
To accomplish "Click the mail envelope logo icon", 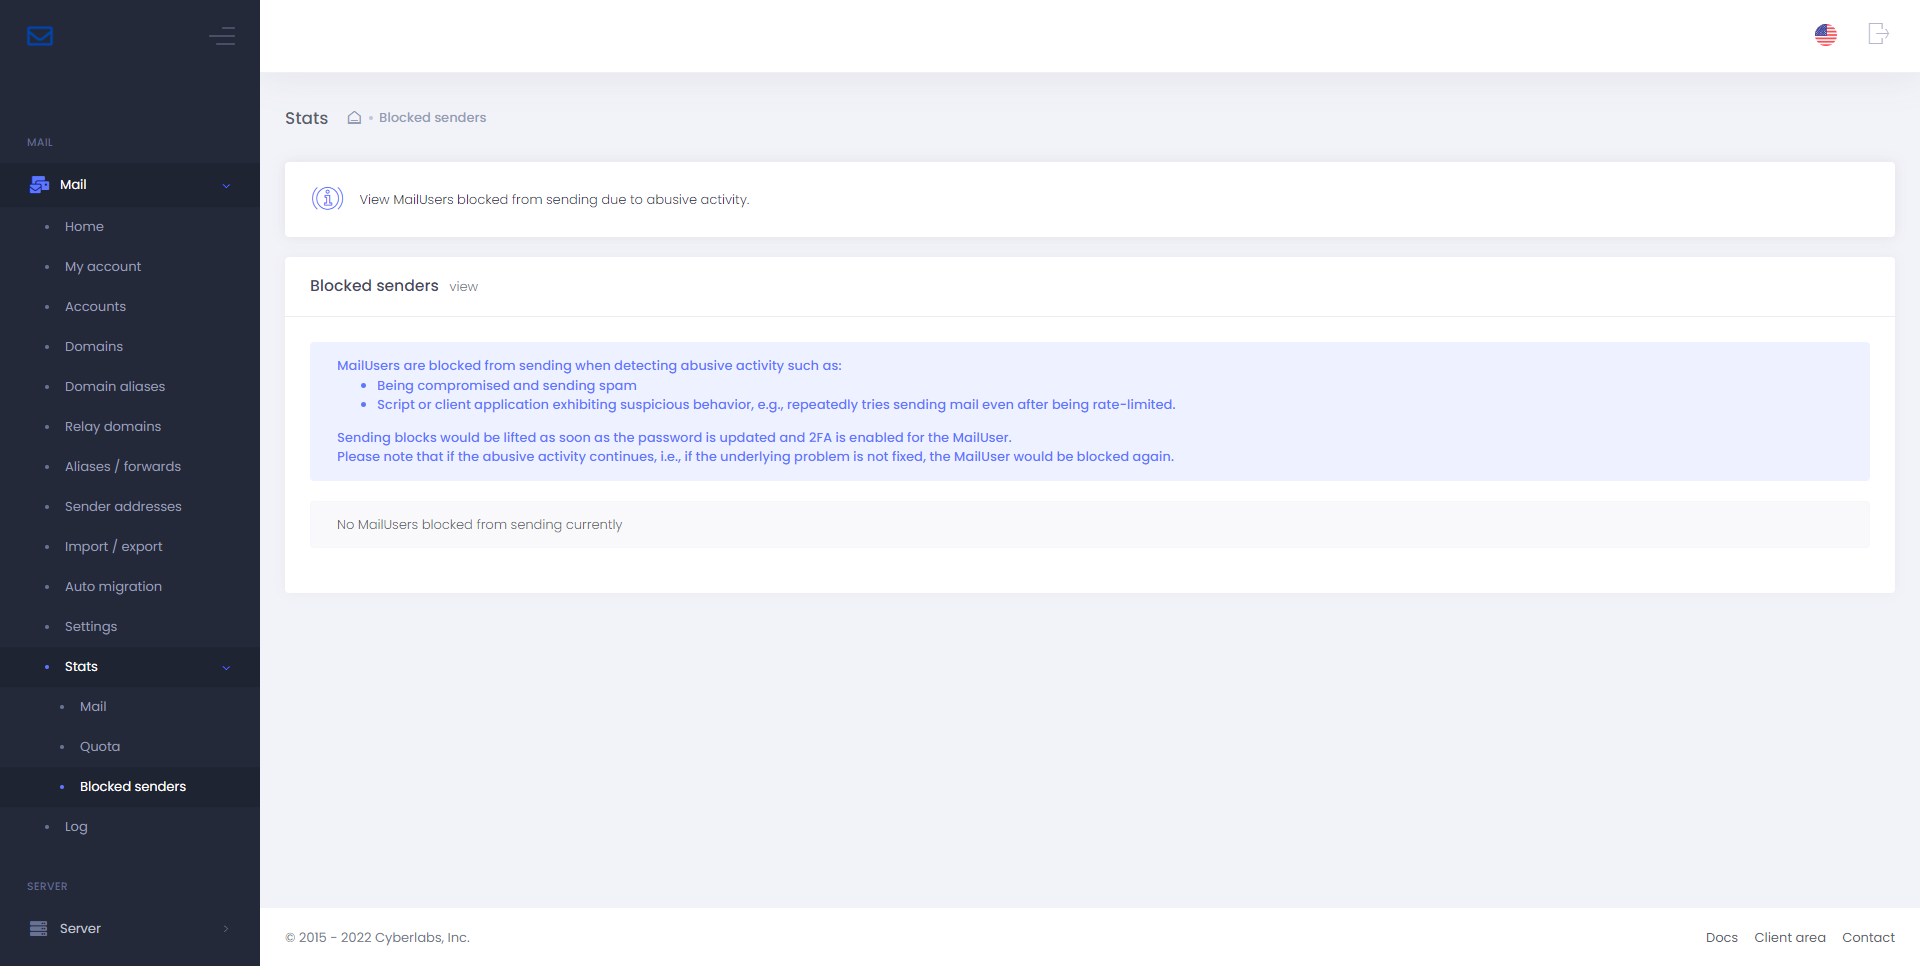I will coord(40,36).
